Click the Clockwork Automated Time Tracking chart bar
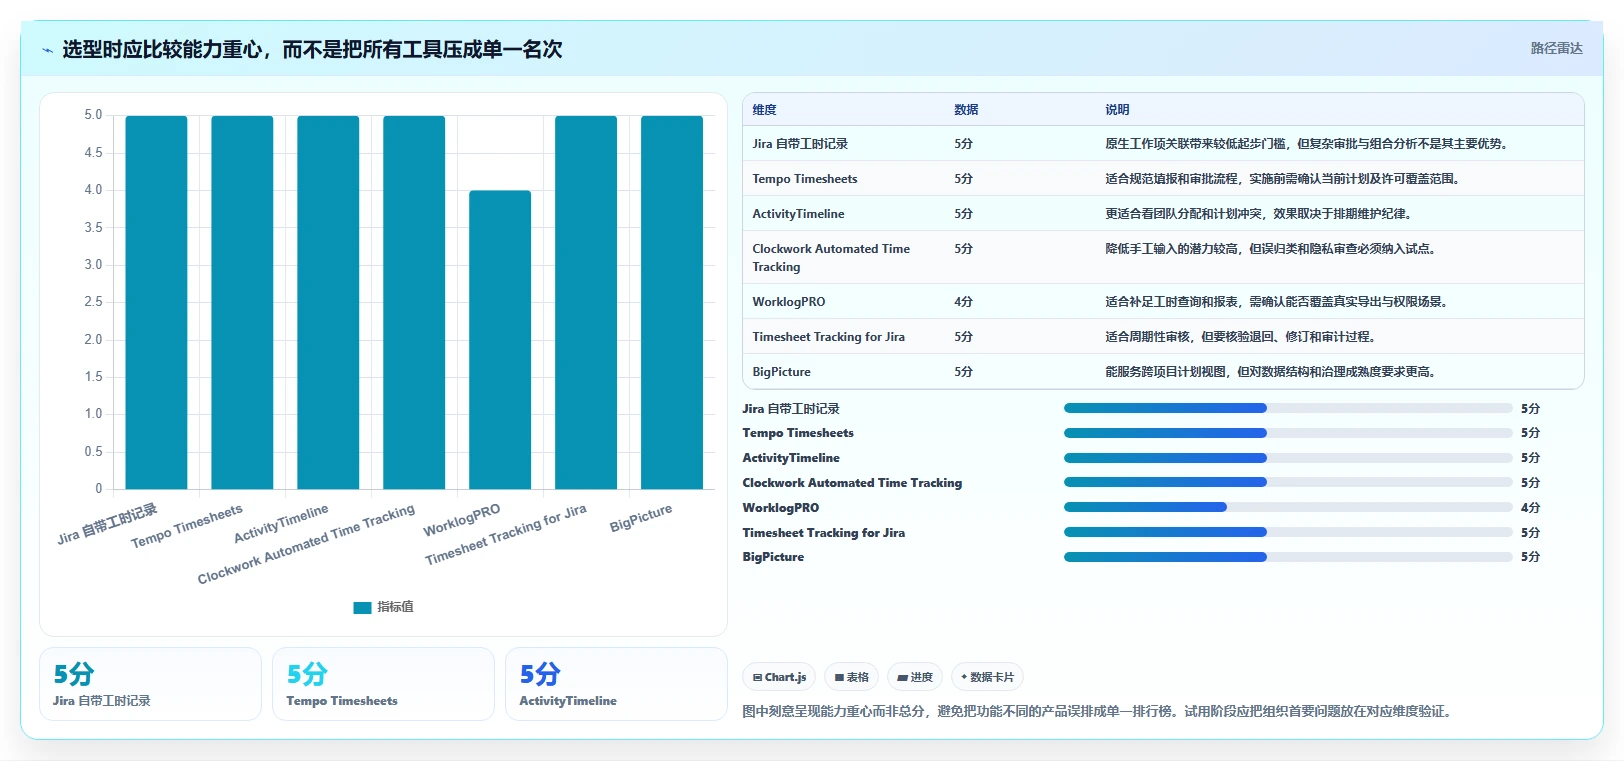1624x761 pixels. pyautogui.click(x=414, y=302)
